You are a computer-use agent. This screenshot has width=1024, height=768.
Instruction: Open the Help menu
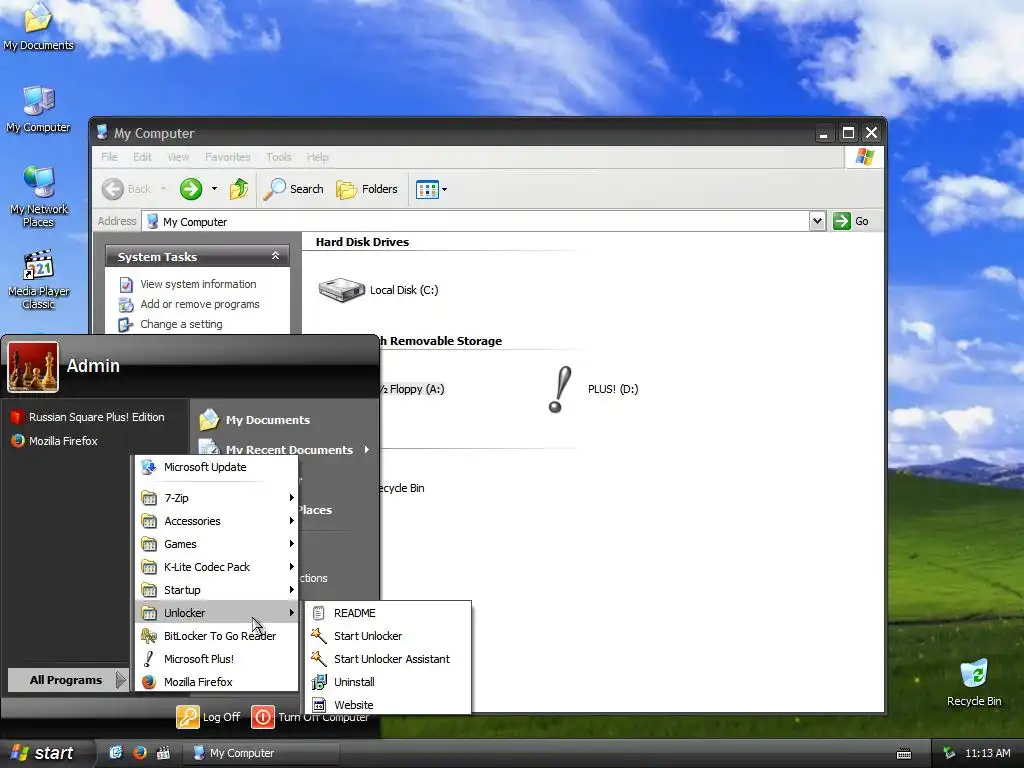[317, 157]
